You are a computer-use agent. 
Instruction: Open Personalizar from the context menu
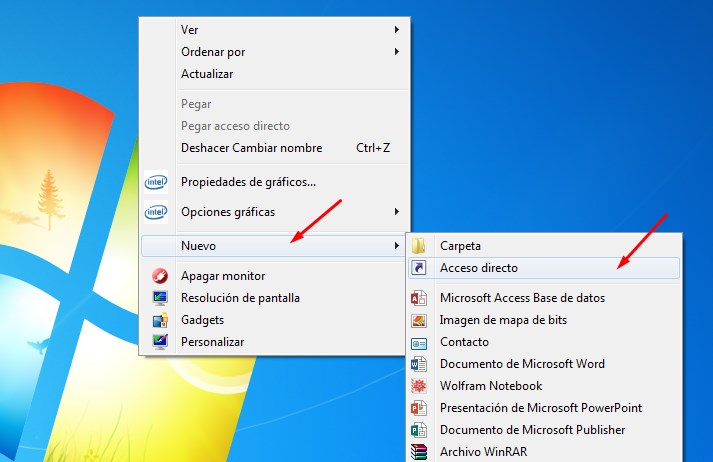point(274,342)
